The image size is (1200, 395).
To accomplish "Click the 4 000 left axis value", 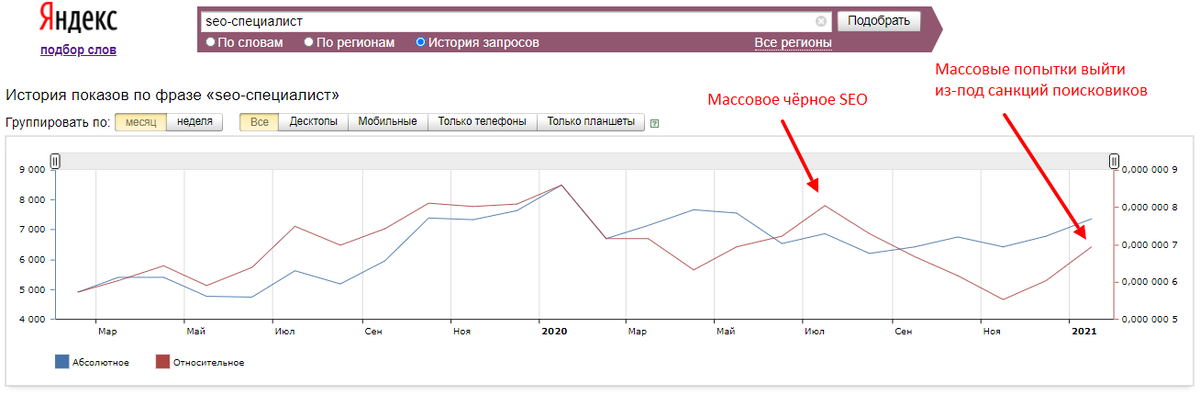I will (x=31, y=320).
